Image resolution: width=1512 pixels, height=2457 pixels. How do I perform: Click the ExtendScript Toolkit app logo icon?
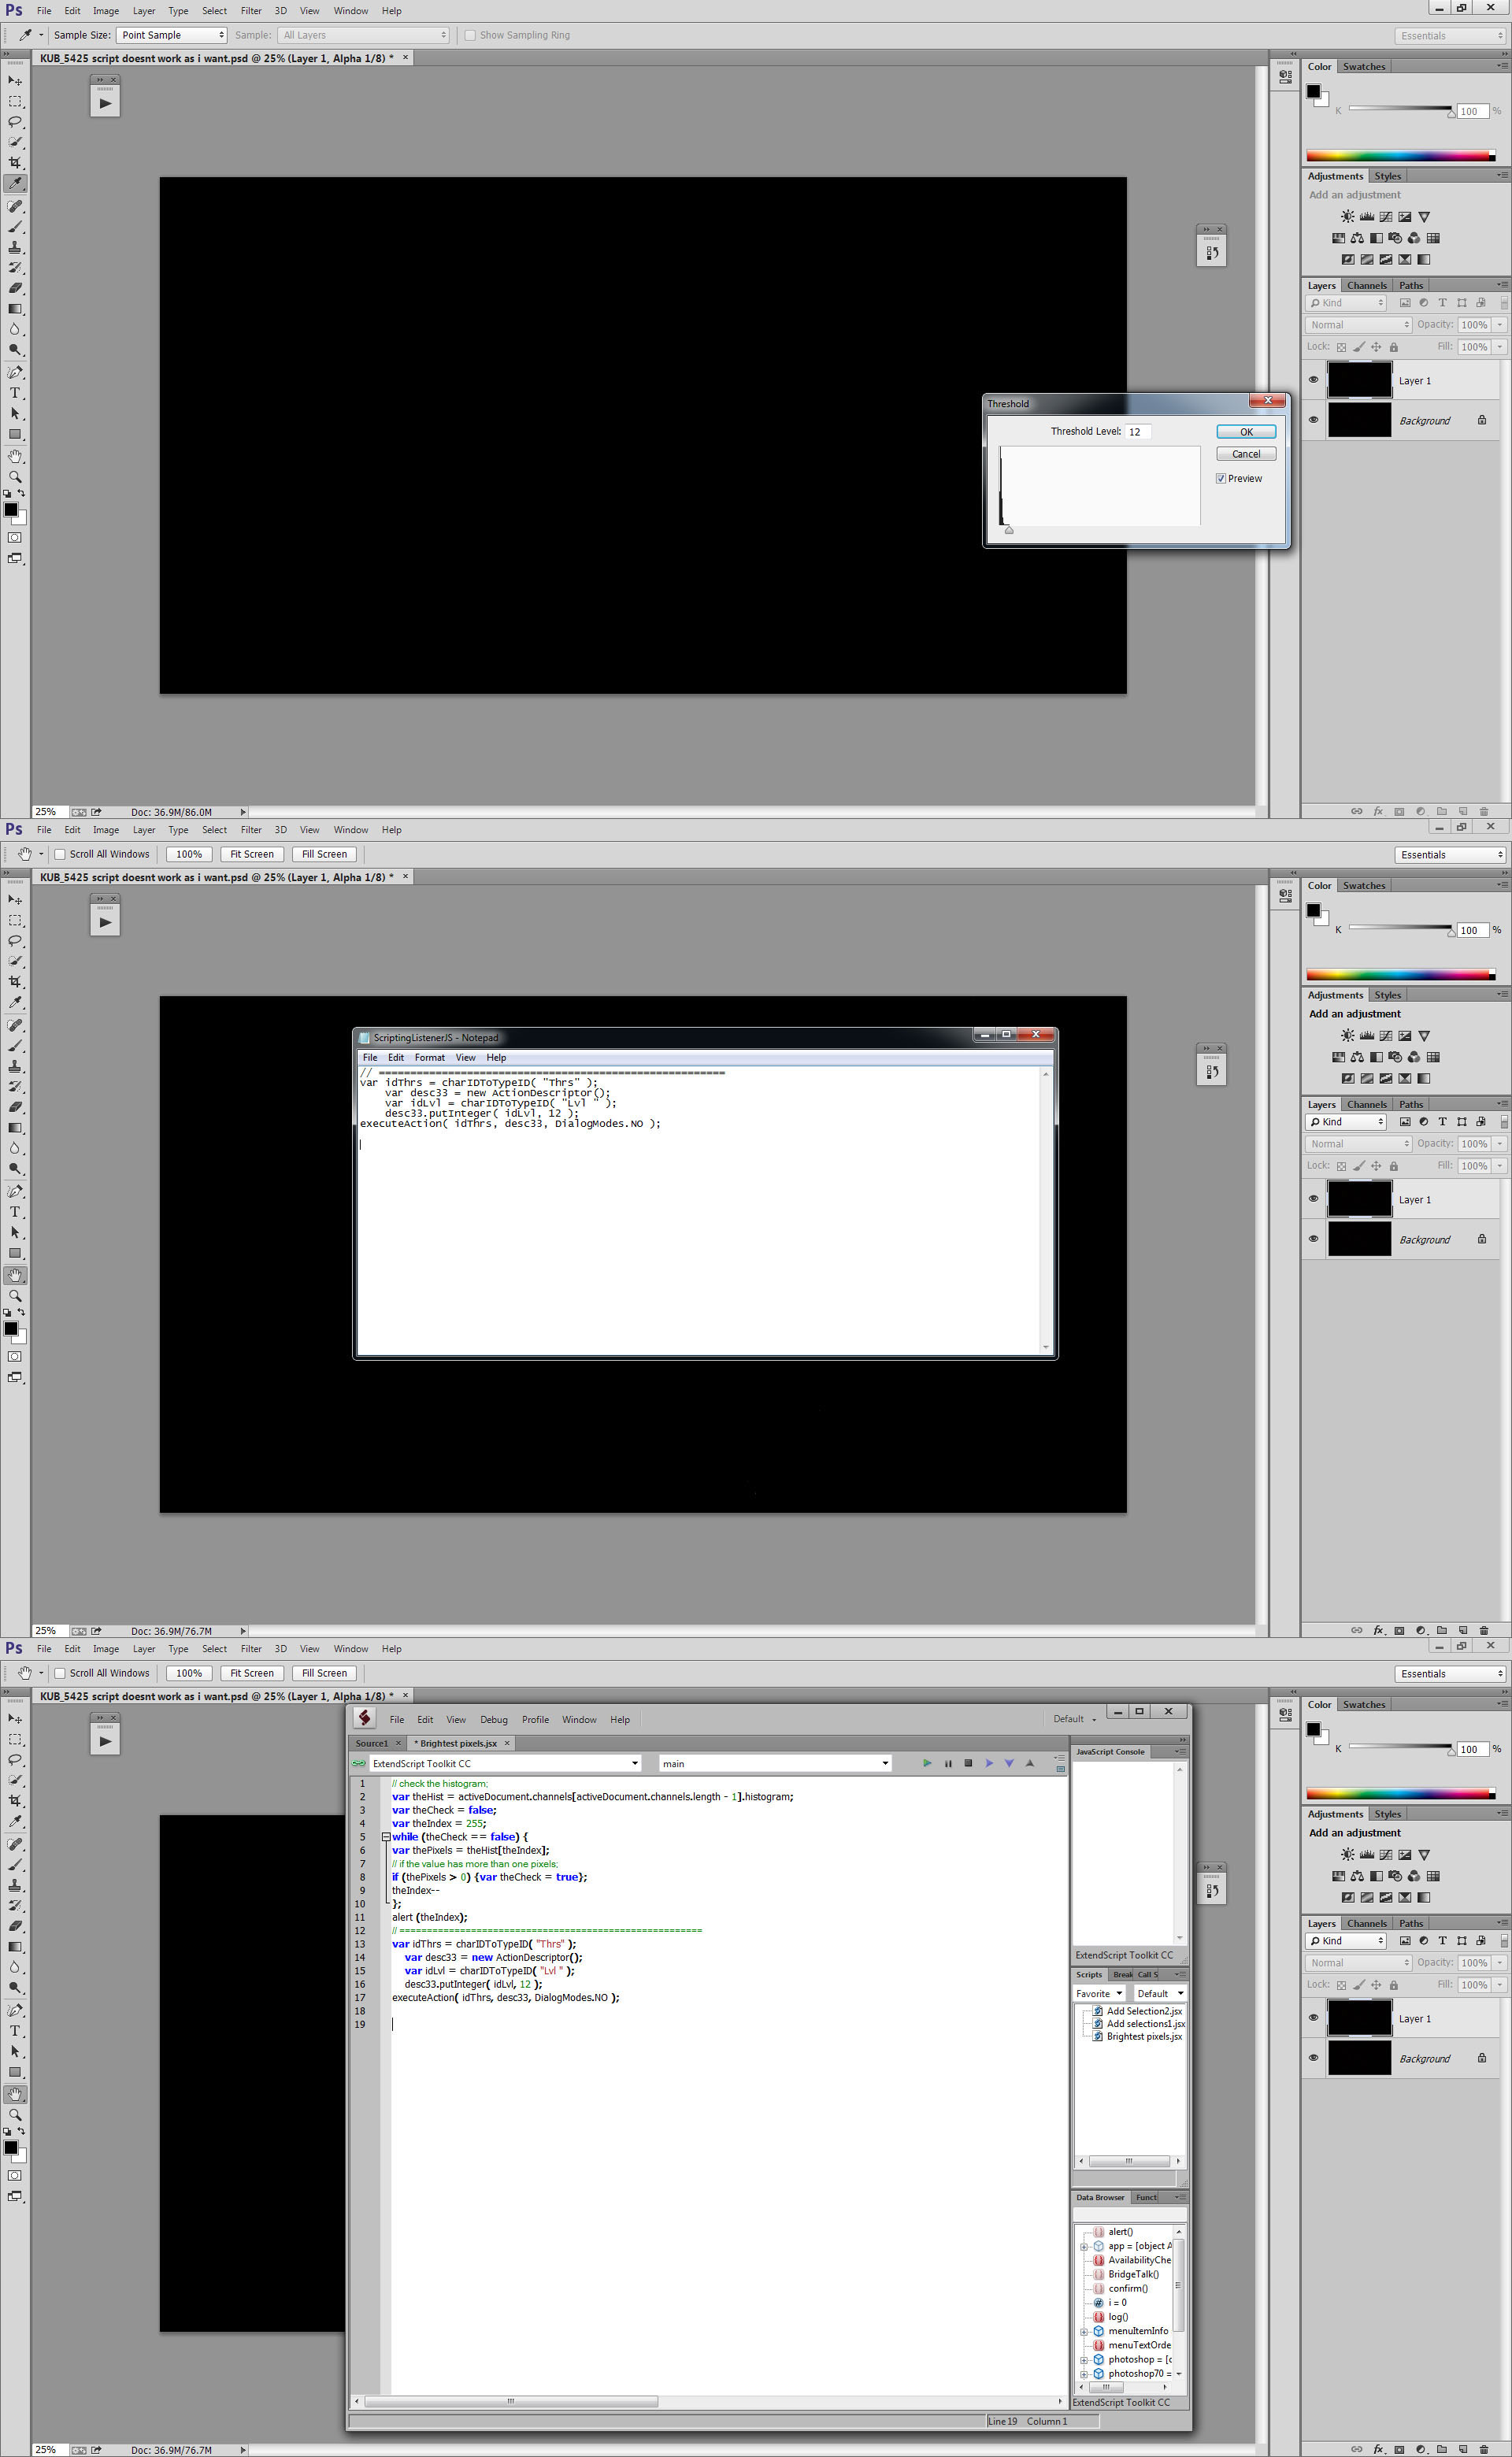(x=365, y=1718)
